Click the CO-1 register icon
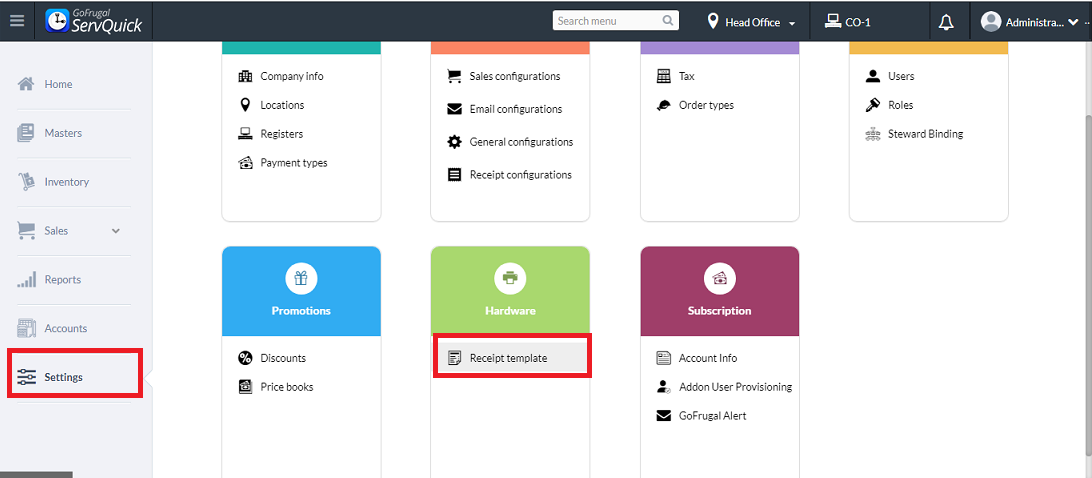The image size is (1092, 478). click(x=832, y=21)
